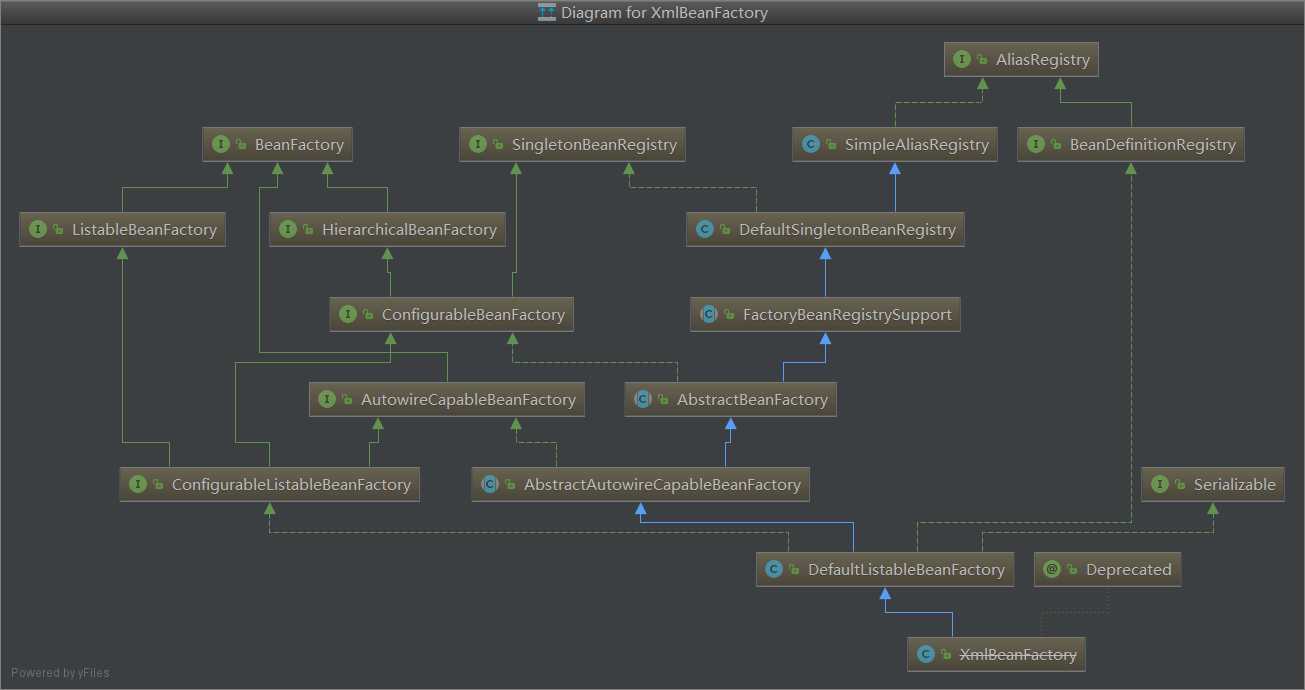This screenshot has width=1305, height=690.
Task: Click the public visibility lock icon on Deprecated
Action: [x=1072, y=571]
